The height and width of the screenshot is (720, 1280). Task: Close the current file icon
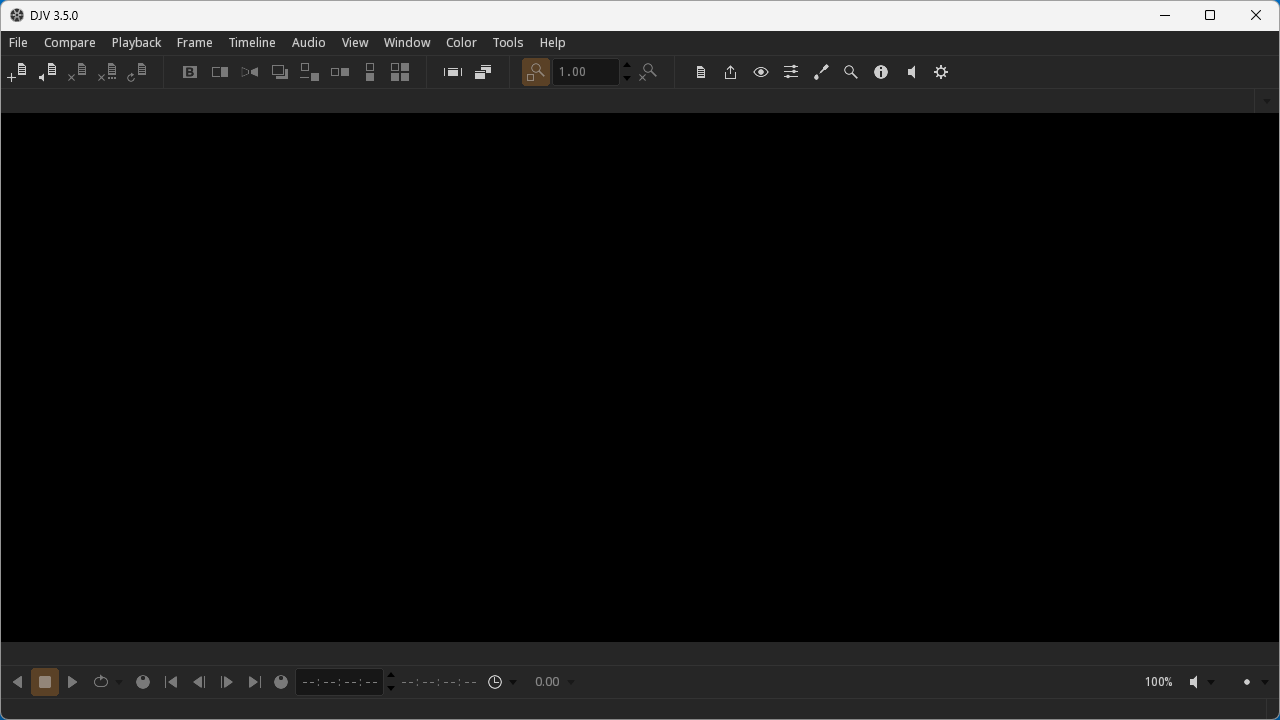[x=77, y=72]
